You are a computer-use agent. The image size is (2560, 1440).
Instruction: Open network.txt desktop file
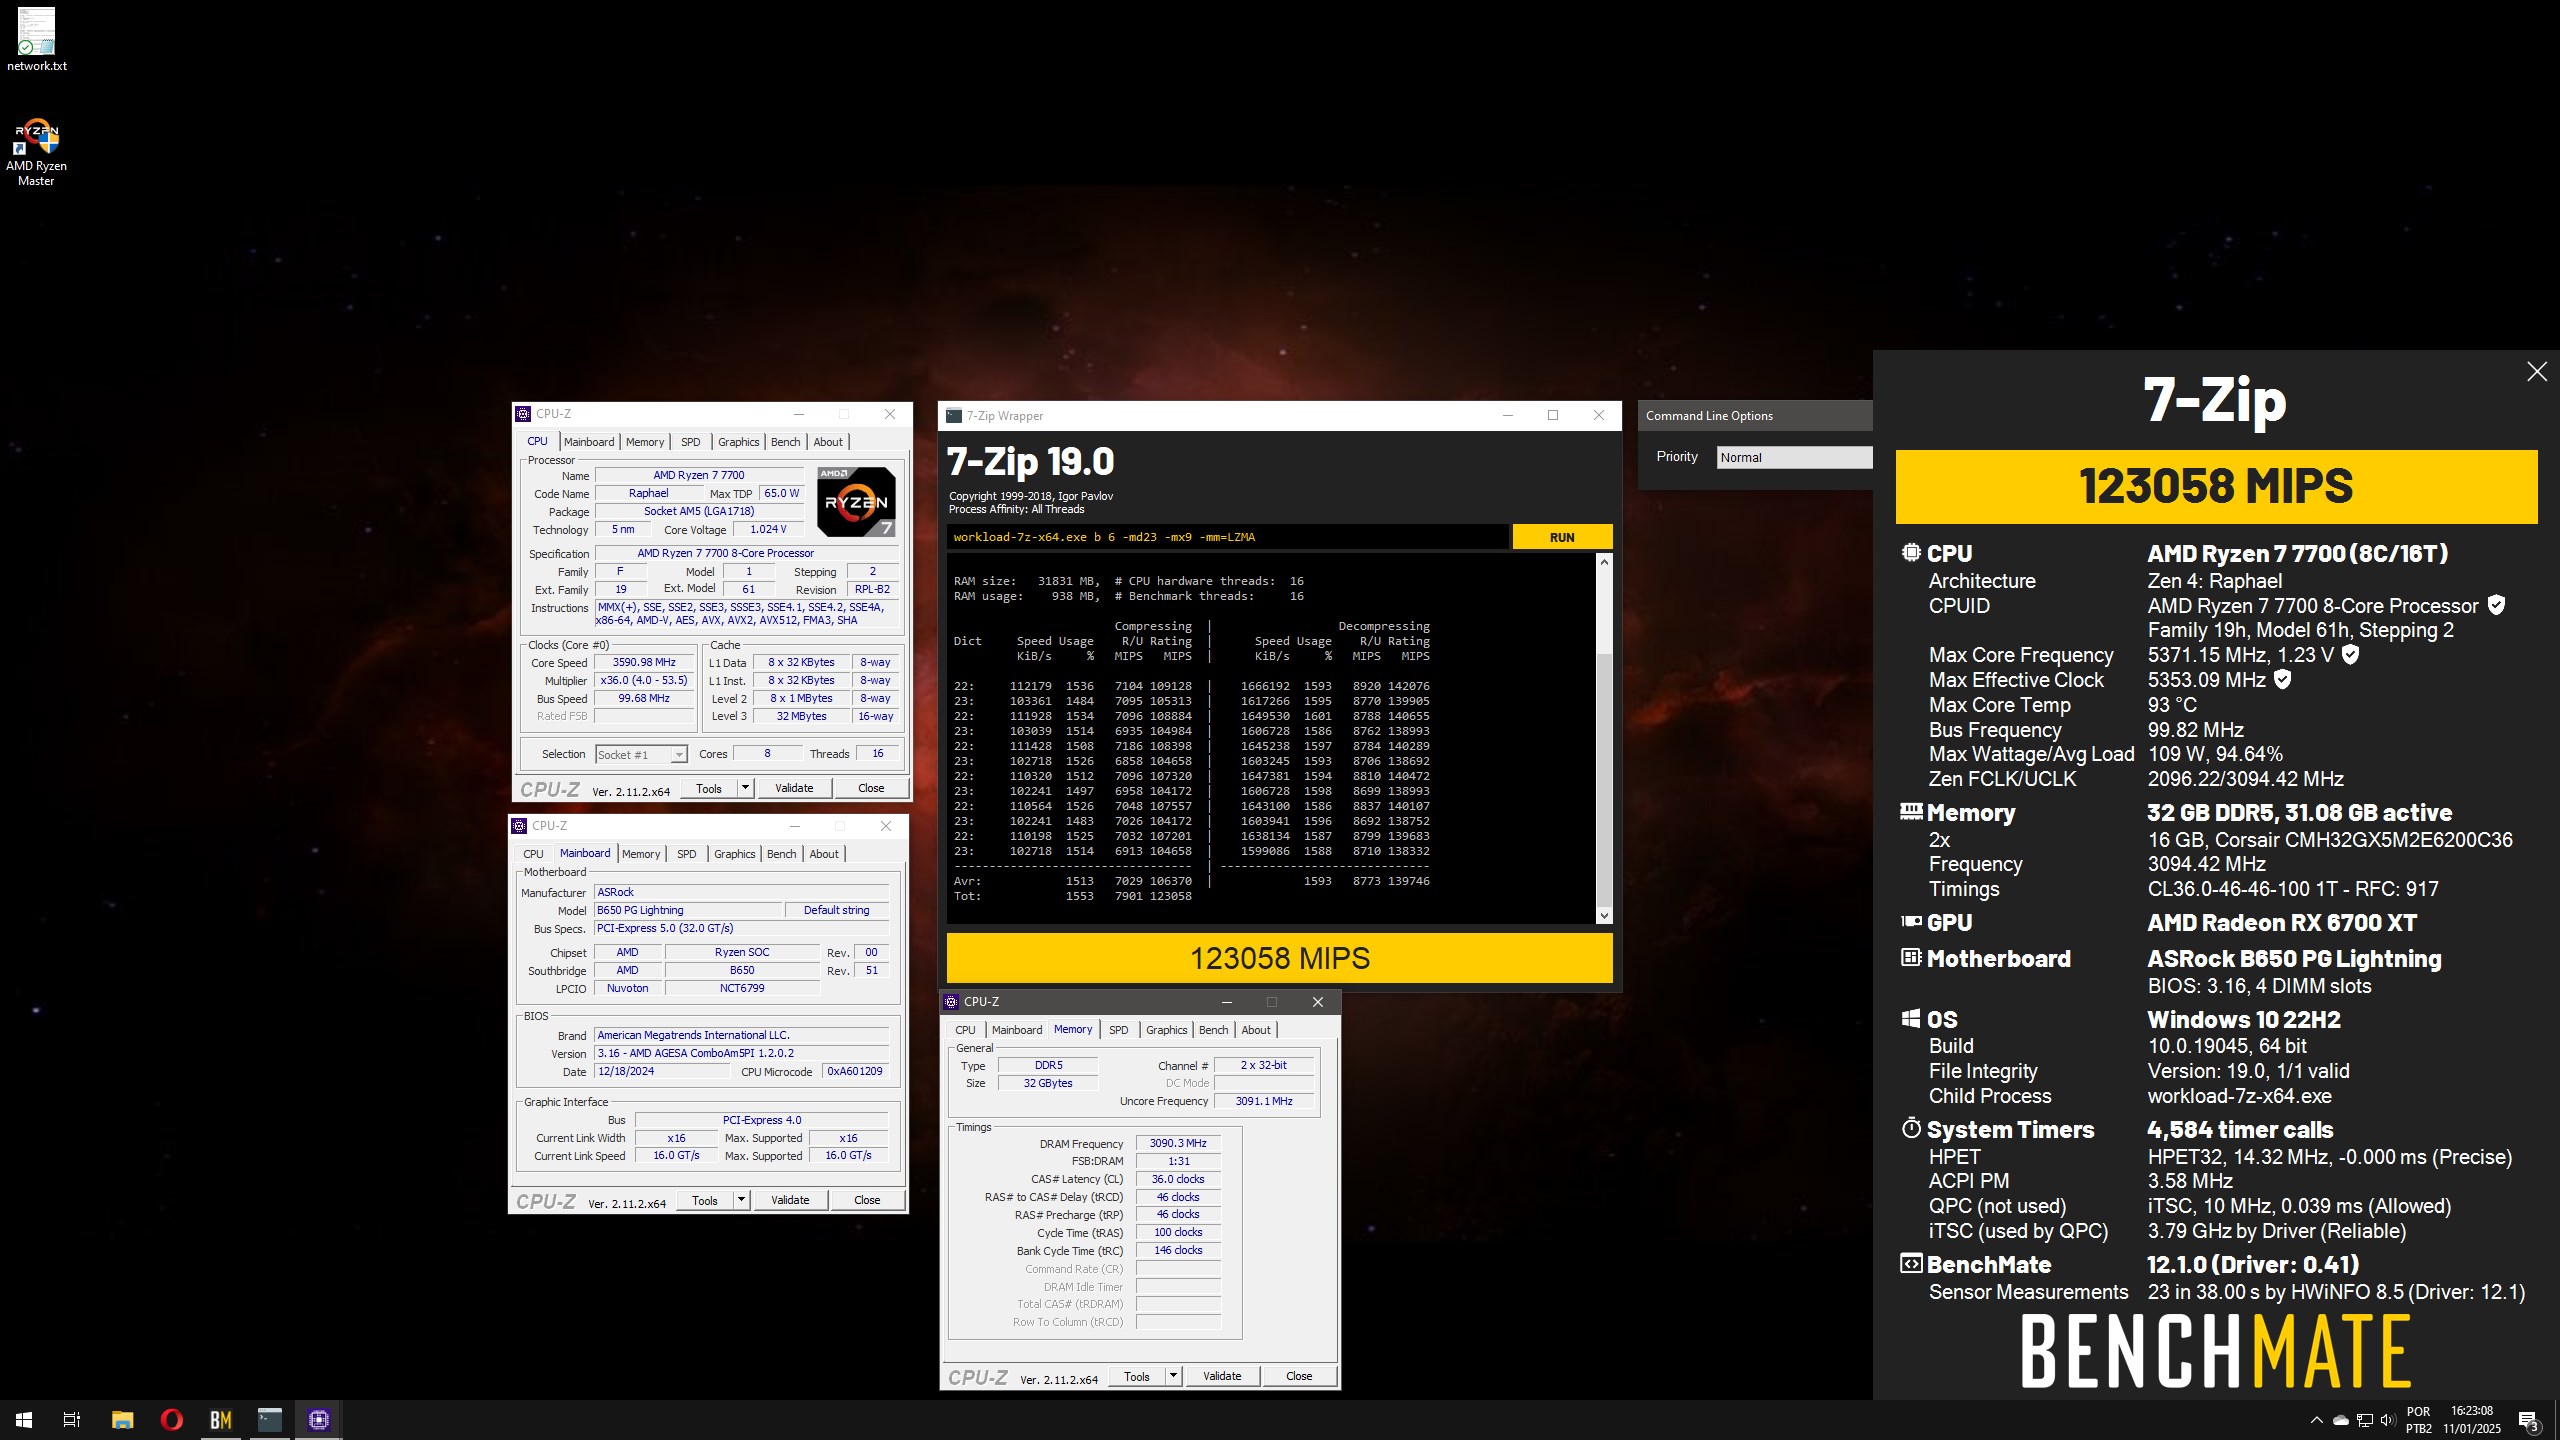tap(37, 40)
